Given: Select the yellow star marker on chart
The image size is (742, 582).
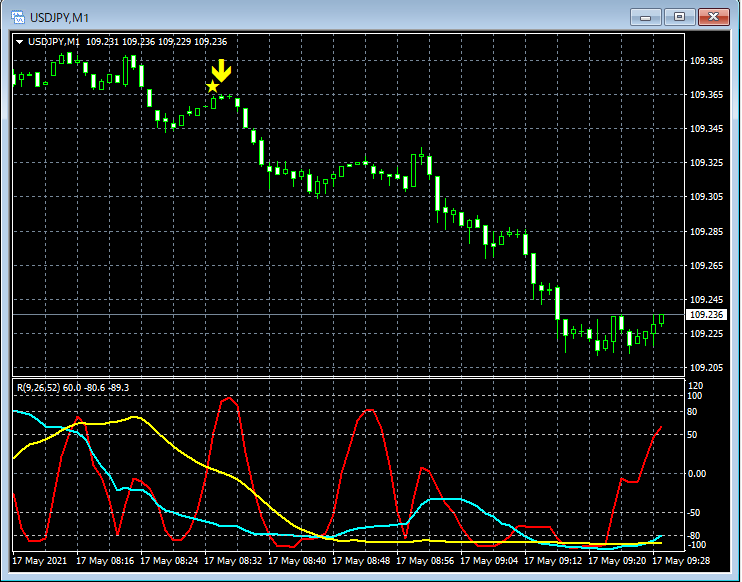Looking at the screenshot, I should click(x=212, y=87).
